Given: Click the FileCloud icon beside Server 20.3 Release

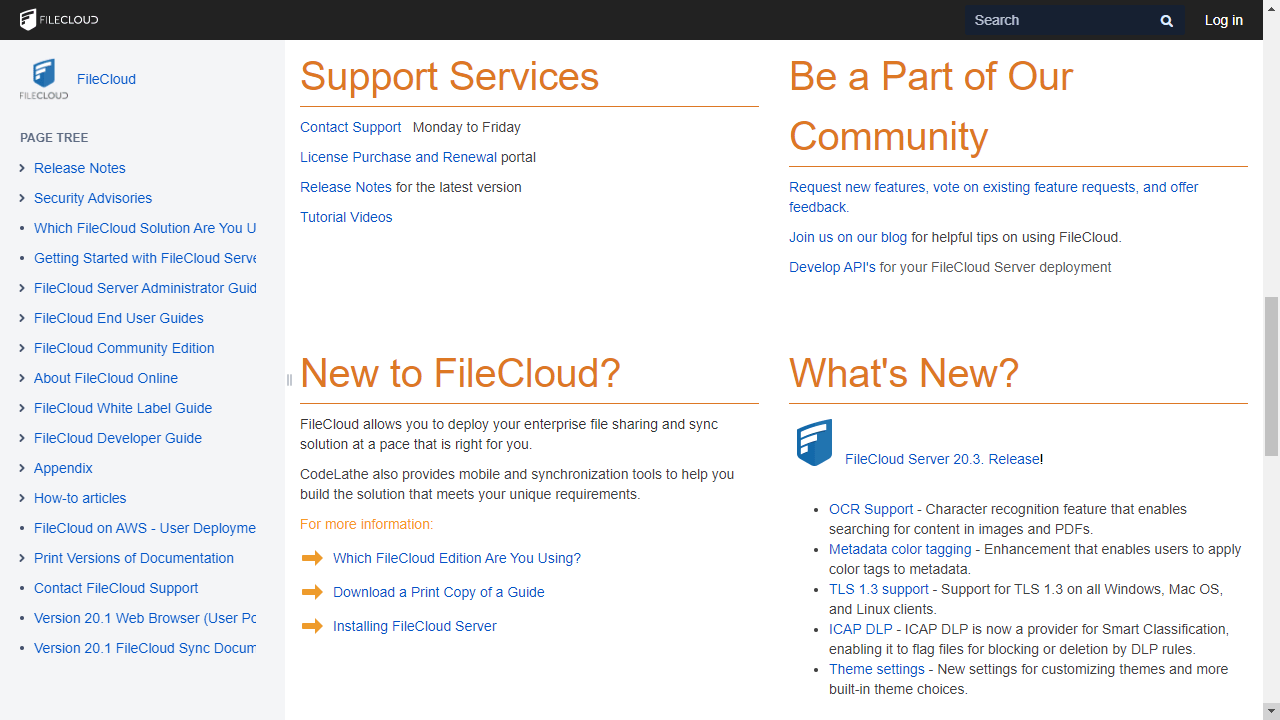Looking at the screenshot, I should (814, 443).
